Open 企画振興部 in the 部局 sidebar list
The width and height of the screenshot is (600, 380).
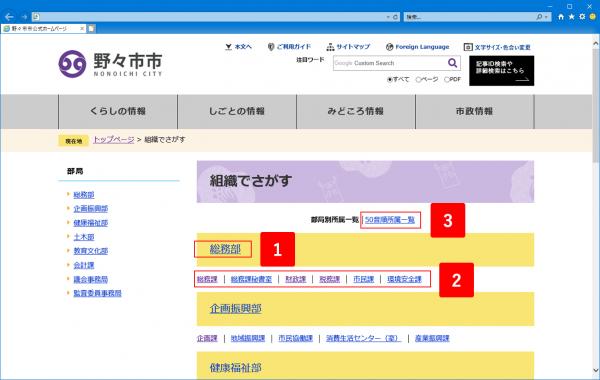pyautogui.click(x=91, y=209)
